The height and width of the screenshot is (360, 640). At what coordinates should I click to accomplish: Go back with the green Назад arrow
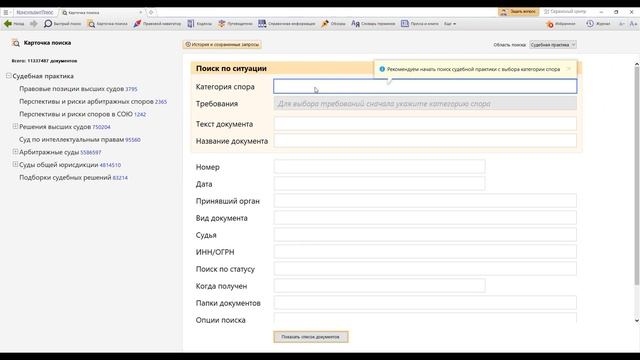click(13, 24)
